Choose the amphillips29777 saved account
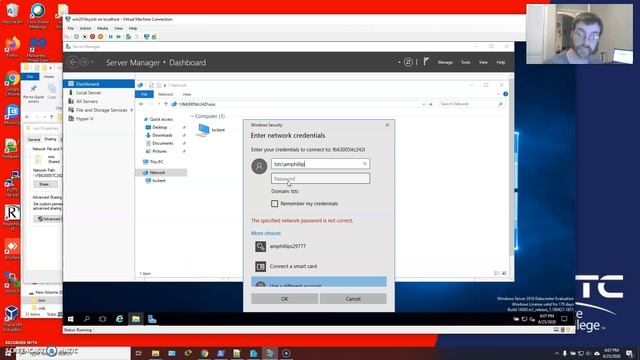The height and width of the screenshot is (360, 640). (319, 246)
